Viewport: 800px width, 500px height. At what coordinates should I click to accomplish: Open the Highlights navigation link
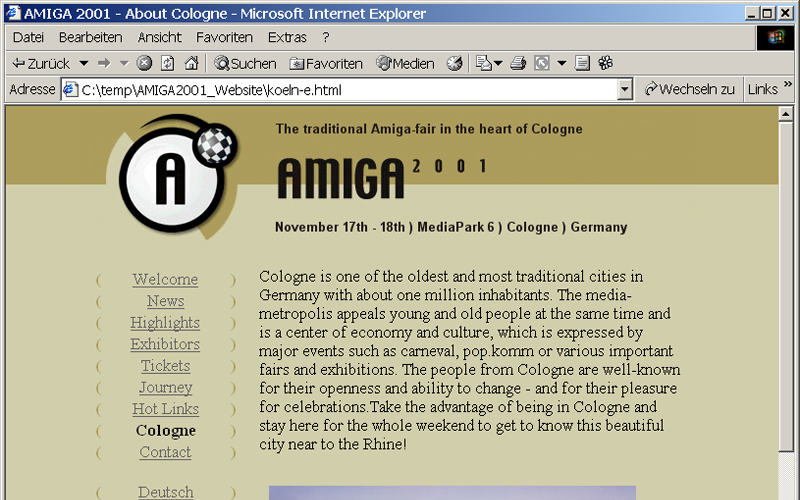[x=165, y=323]
